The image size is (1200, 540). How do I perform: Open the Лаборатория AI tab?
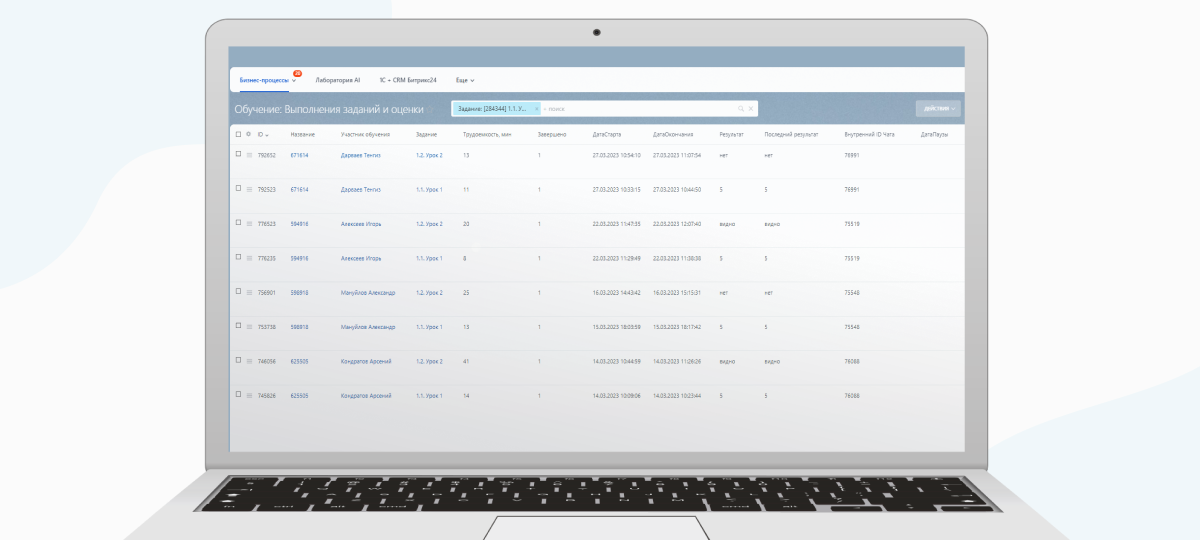point(338,79)
